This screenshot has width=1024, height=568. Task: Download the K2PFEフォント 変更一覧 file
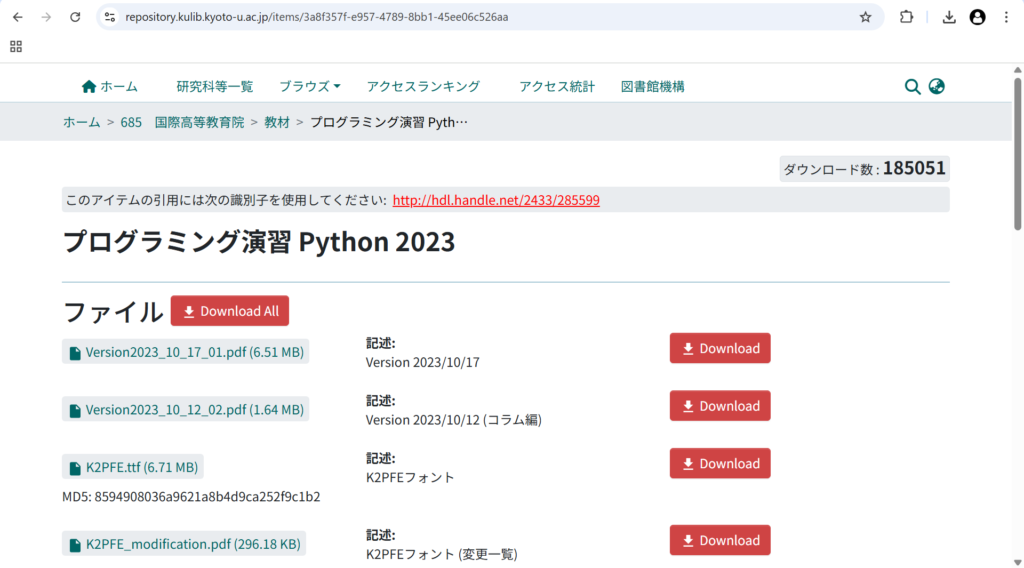coord(720,540)
